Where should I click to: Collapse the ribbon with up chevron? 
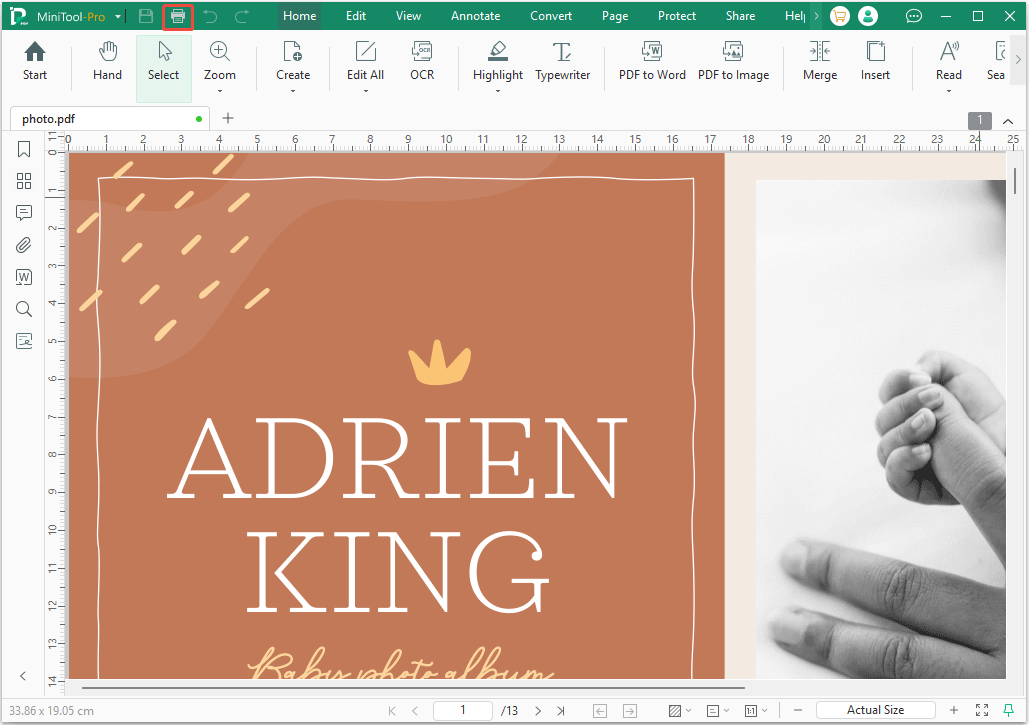click(x=1008, y=121)
